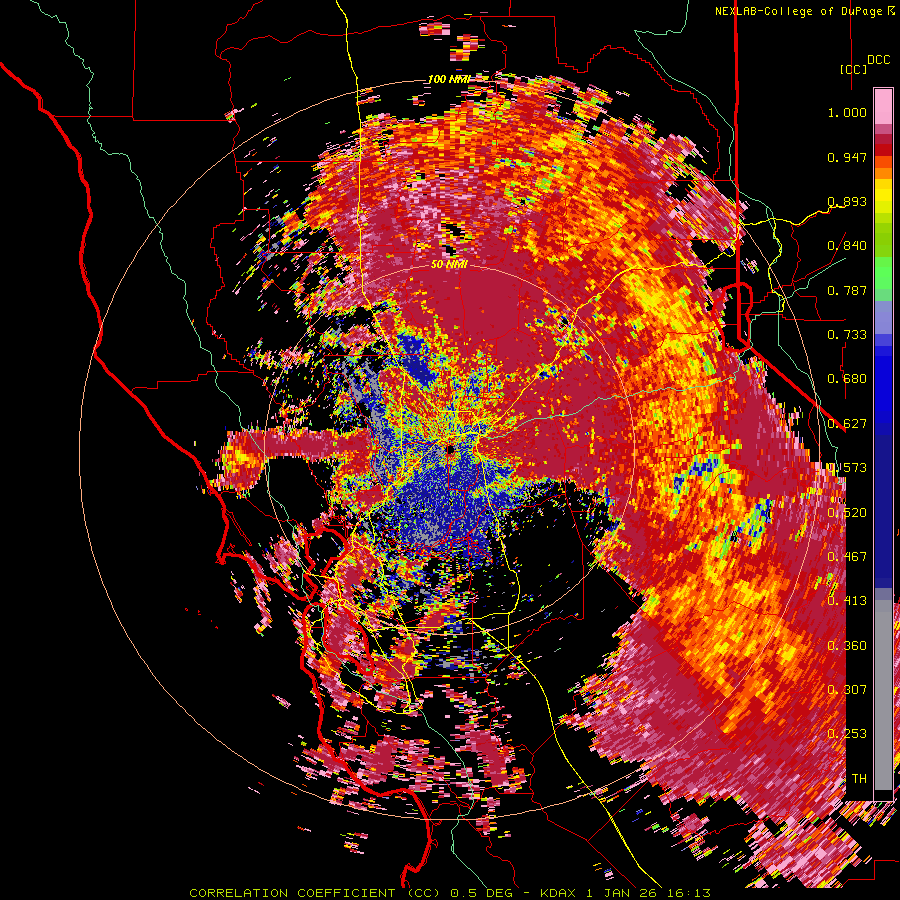Click the 0.360 color scale value

click(x=847, y=646)
